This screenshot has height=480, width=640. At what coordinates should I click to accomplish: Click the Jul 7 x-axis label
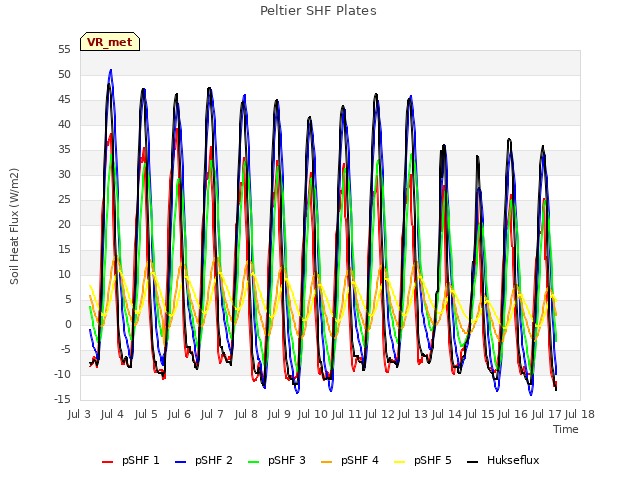tap(212, 414)
